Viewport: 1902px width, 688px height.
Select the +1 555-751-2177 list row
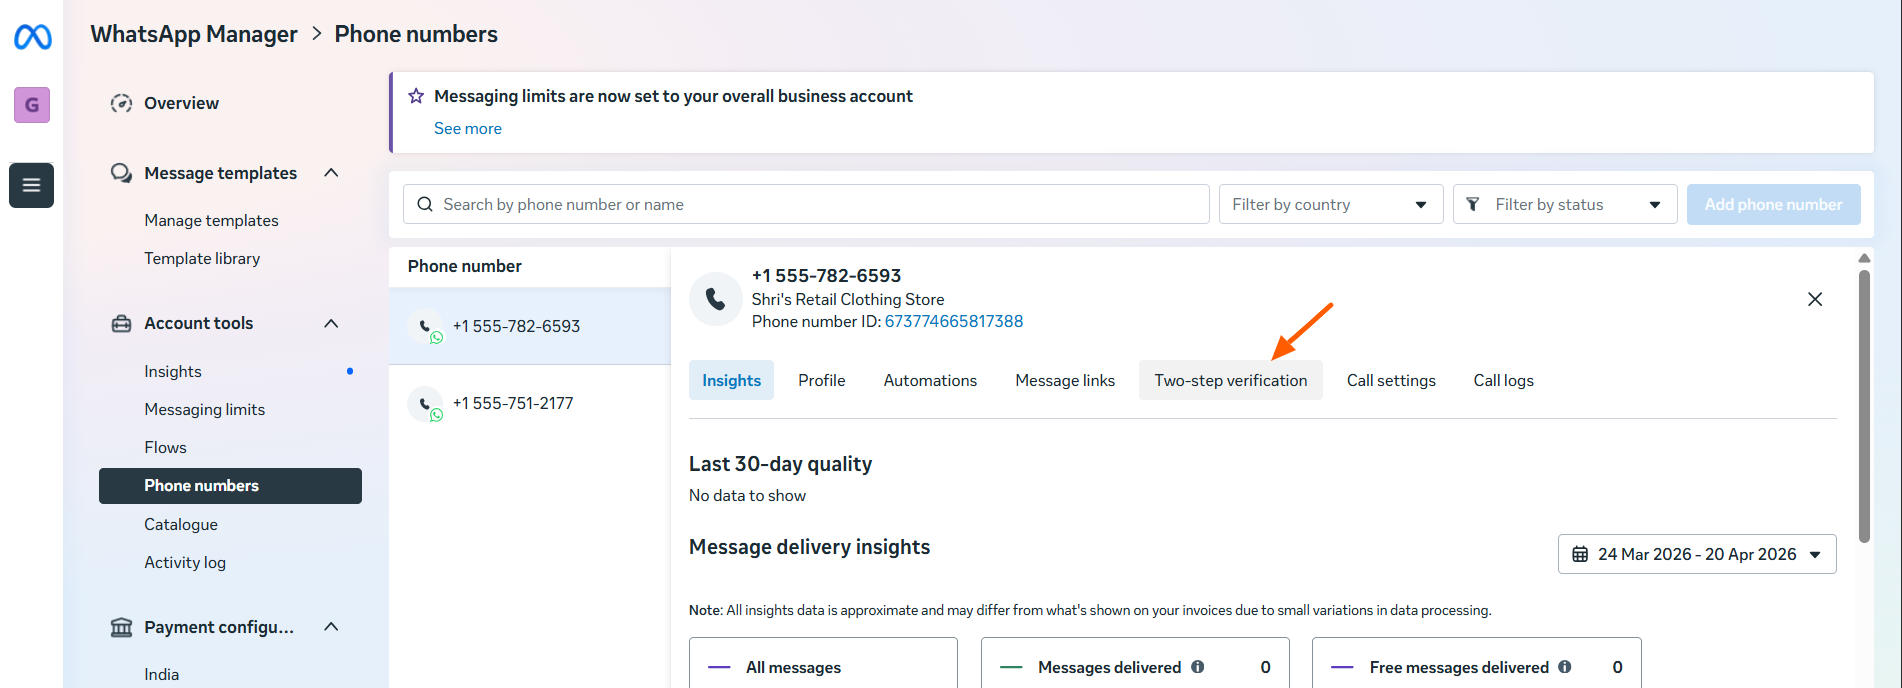[529, 404]
